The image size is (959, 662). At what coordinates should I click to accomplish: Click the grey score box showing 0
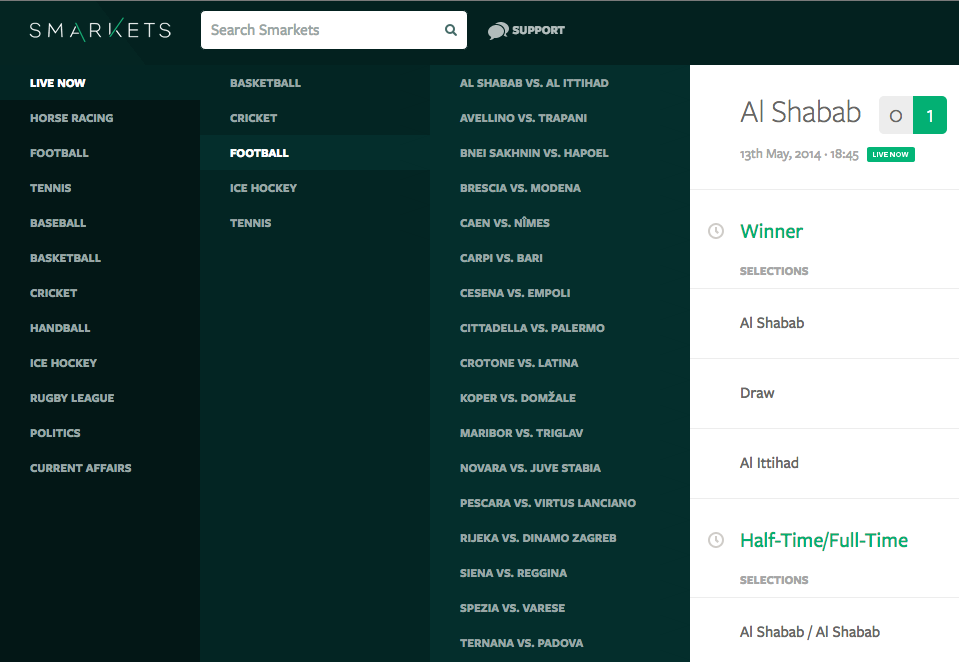click(896, 115)
